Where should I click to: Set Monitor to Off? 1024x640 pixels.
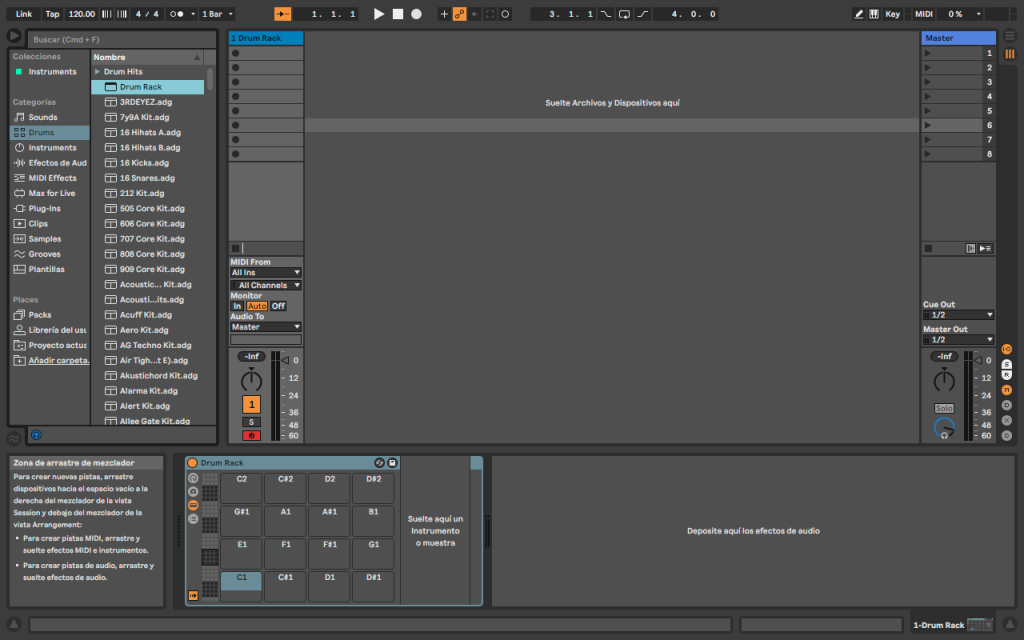pyautogui.click(x=278, y=306)
